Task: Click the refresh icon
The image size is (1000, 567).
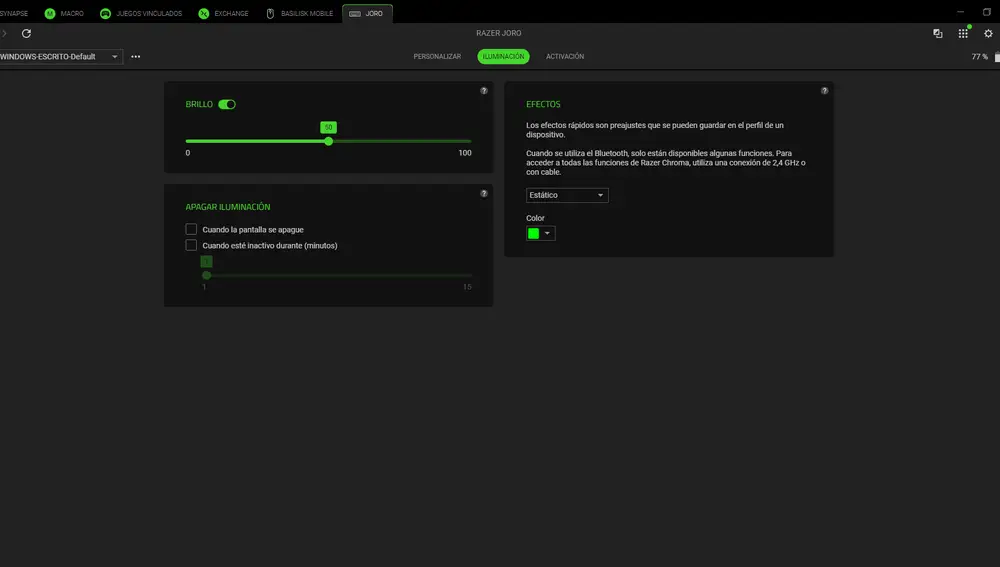Action: [x=26, y=33]
